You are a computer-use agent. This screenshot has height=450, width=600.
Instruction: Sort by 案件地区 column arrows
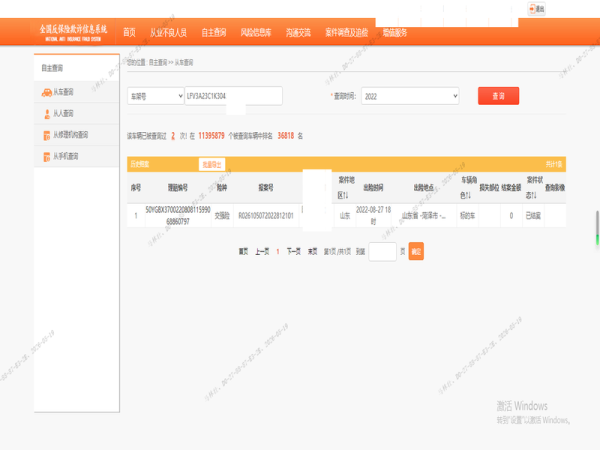click(346, 196)
